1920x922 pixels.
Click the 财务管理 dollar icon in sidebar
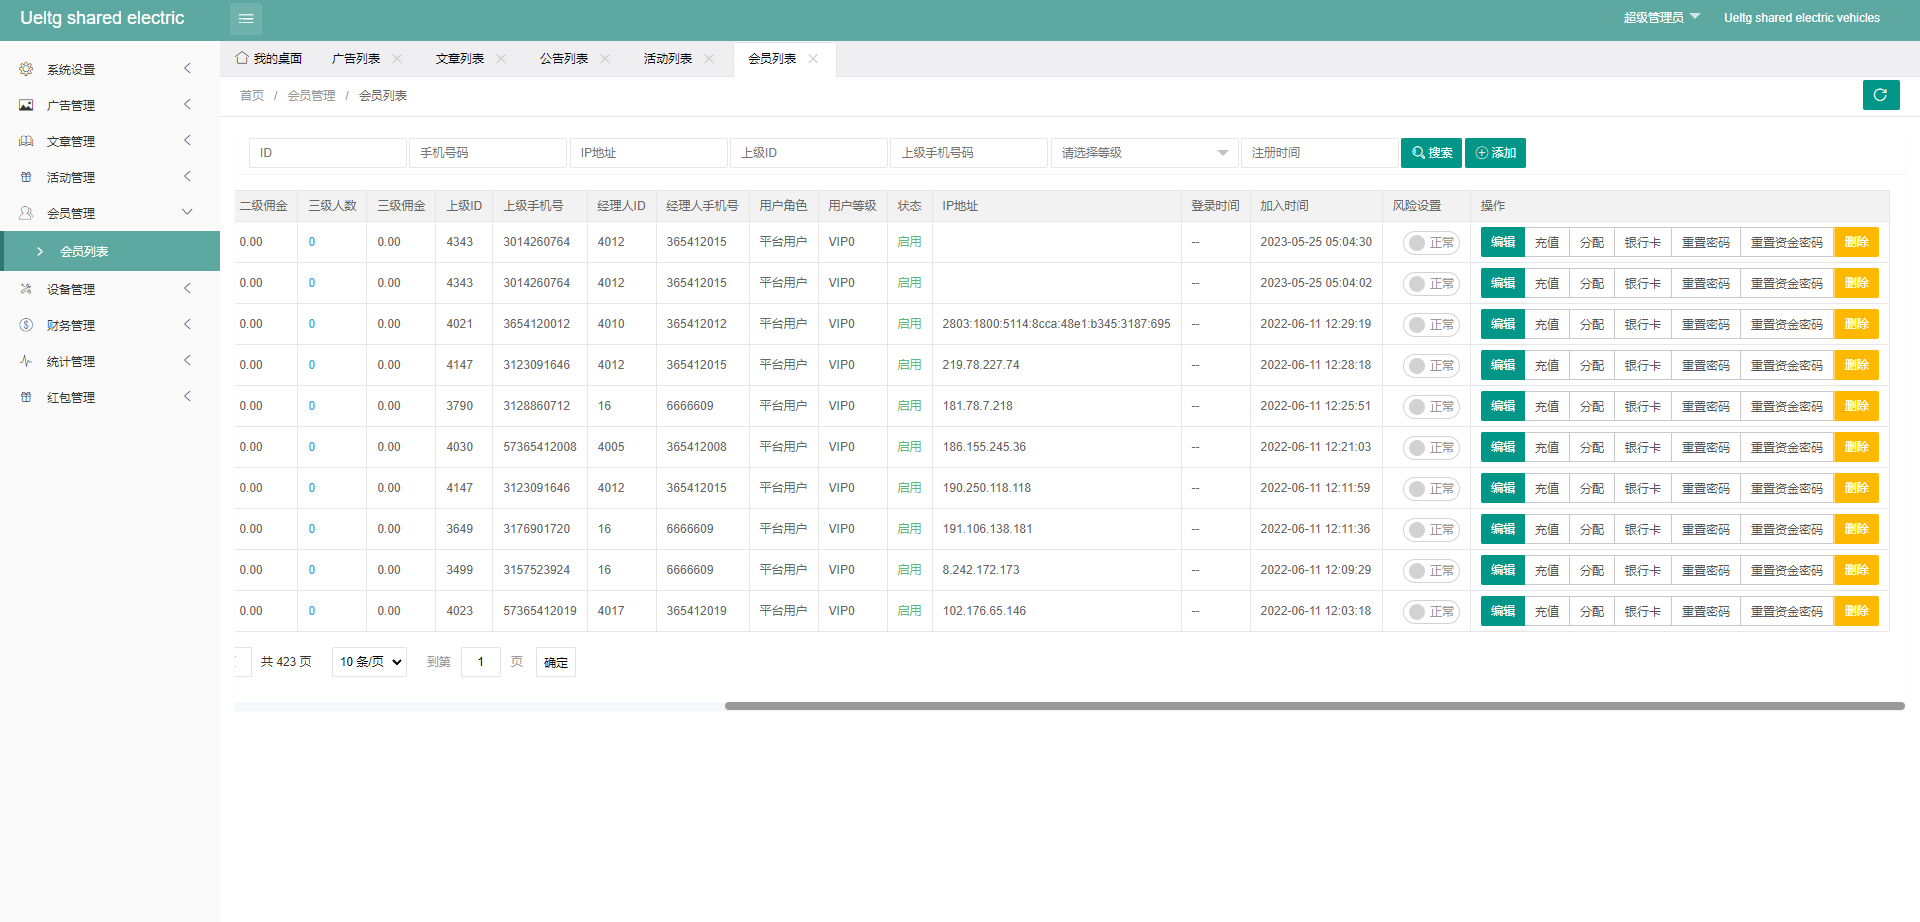coord(26,325)
